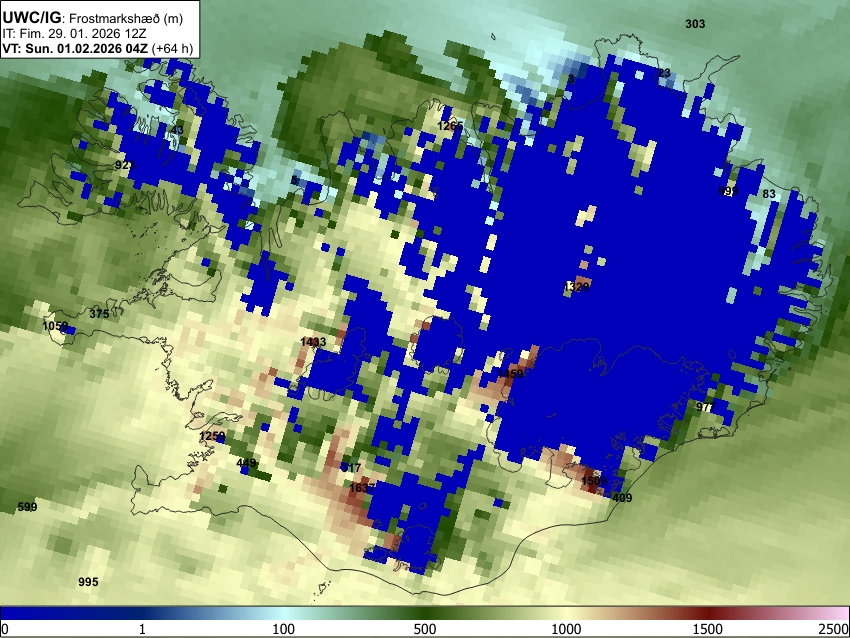Screen dimensions: 850x638
Task: Click the 23 value on the map
Action: click(664, 73)
